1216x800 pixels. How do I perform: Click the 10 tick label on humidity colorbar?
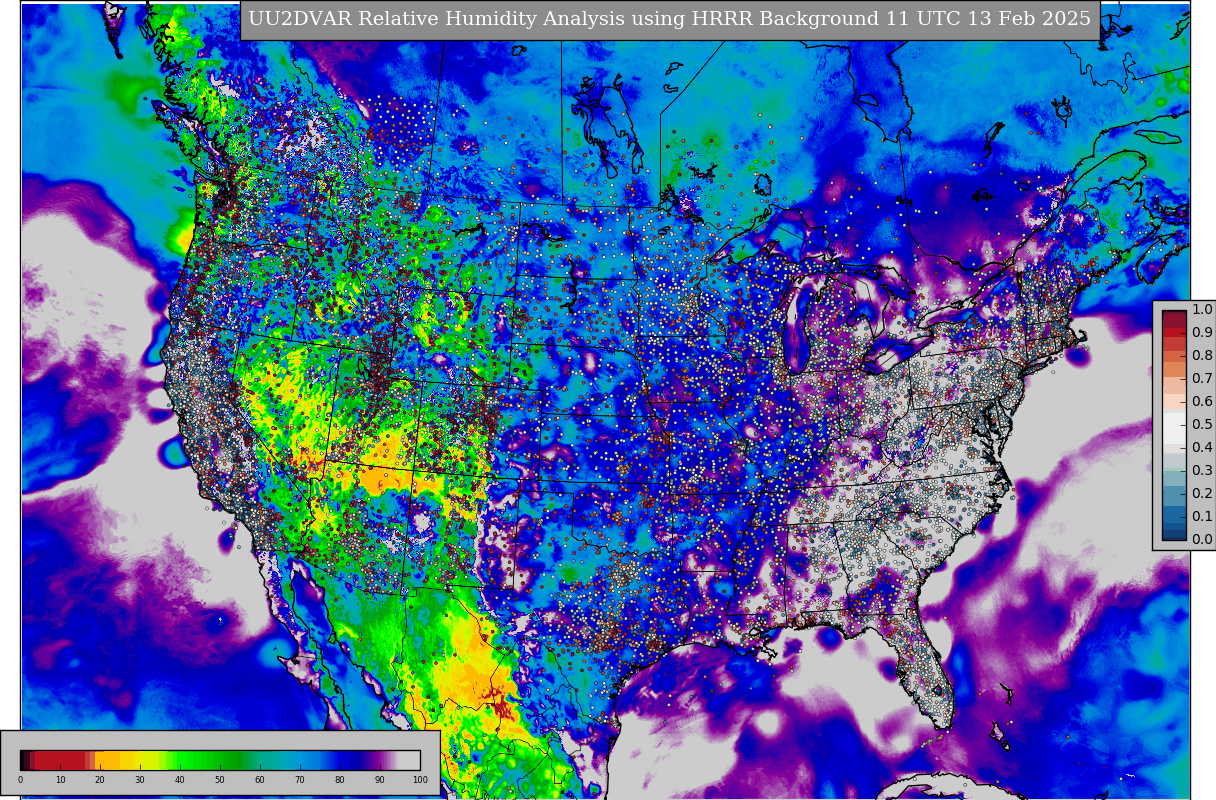(60, 780)
